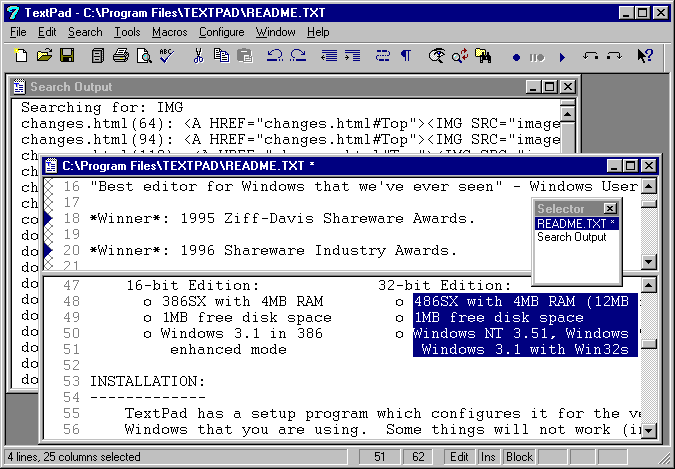Copy selection using the copy icon
Screen dimensions: 675x469
click(221, 56)
